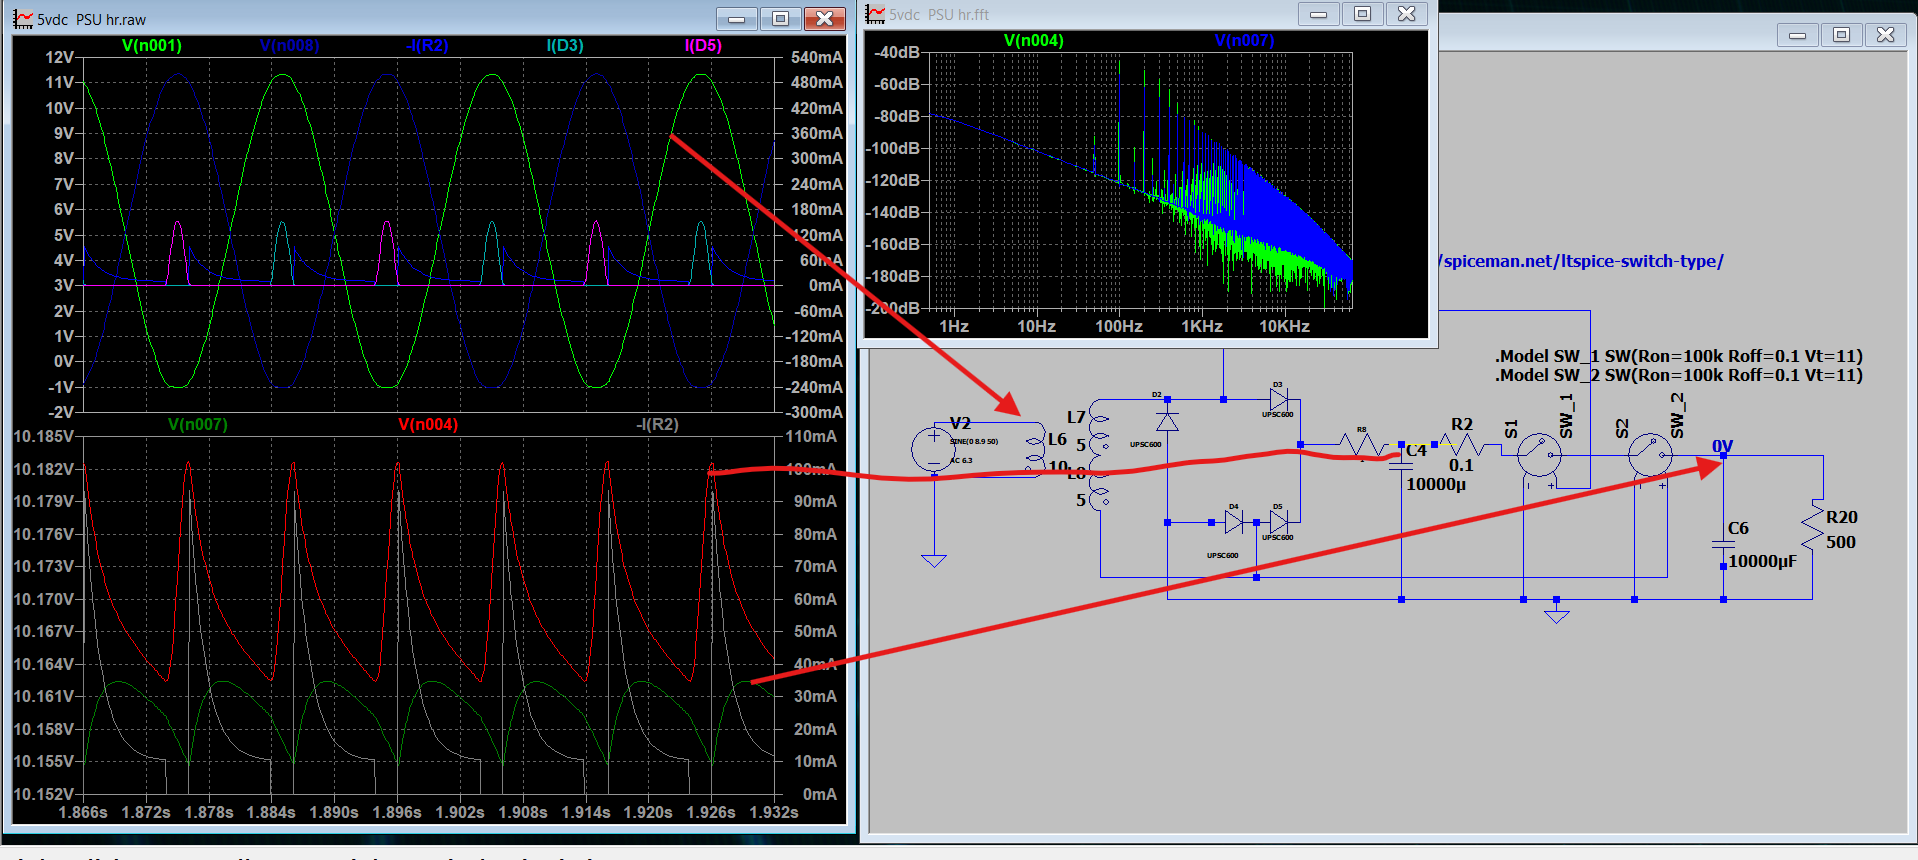Click the SW_1 model name label
Viewport: 1918px width, 860px height.
pos(1567,416)
